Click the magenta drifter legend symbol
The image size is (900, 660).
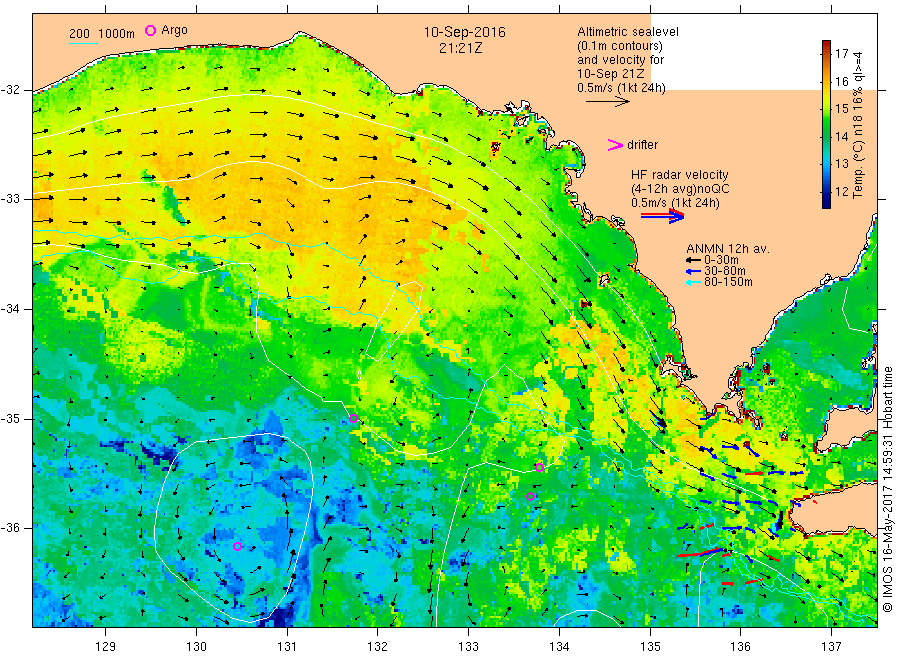(x=615, y=145)
